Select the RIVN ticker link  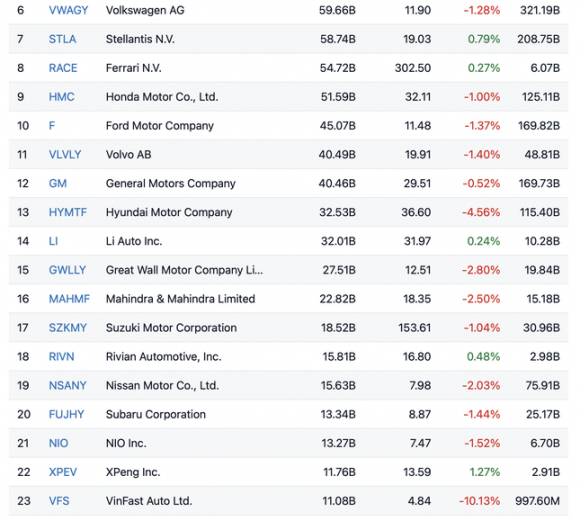click(x=61, y=357)
